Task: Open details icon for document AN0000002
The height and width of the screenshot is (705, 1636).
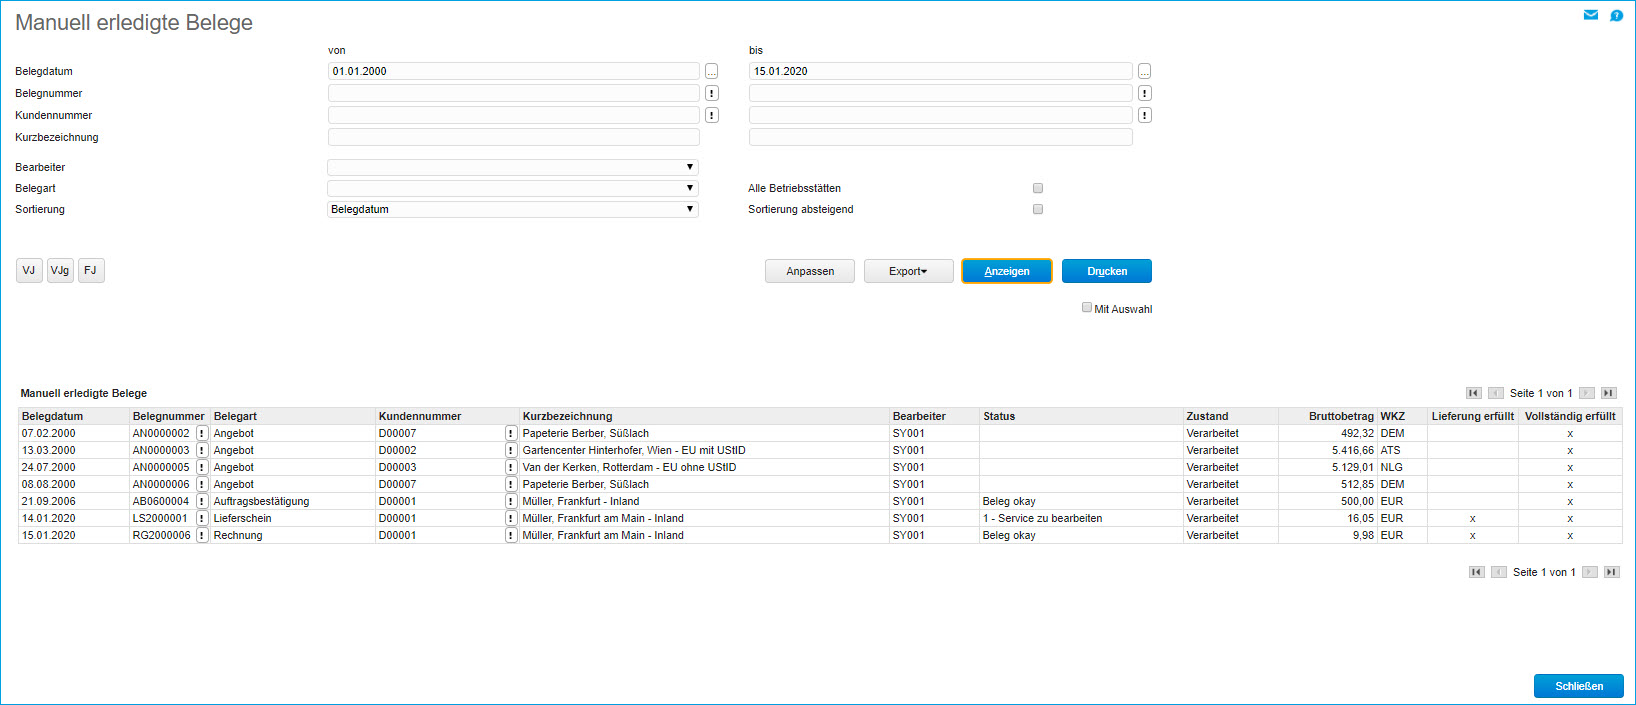Action: (x=202, y=434)
